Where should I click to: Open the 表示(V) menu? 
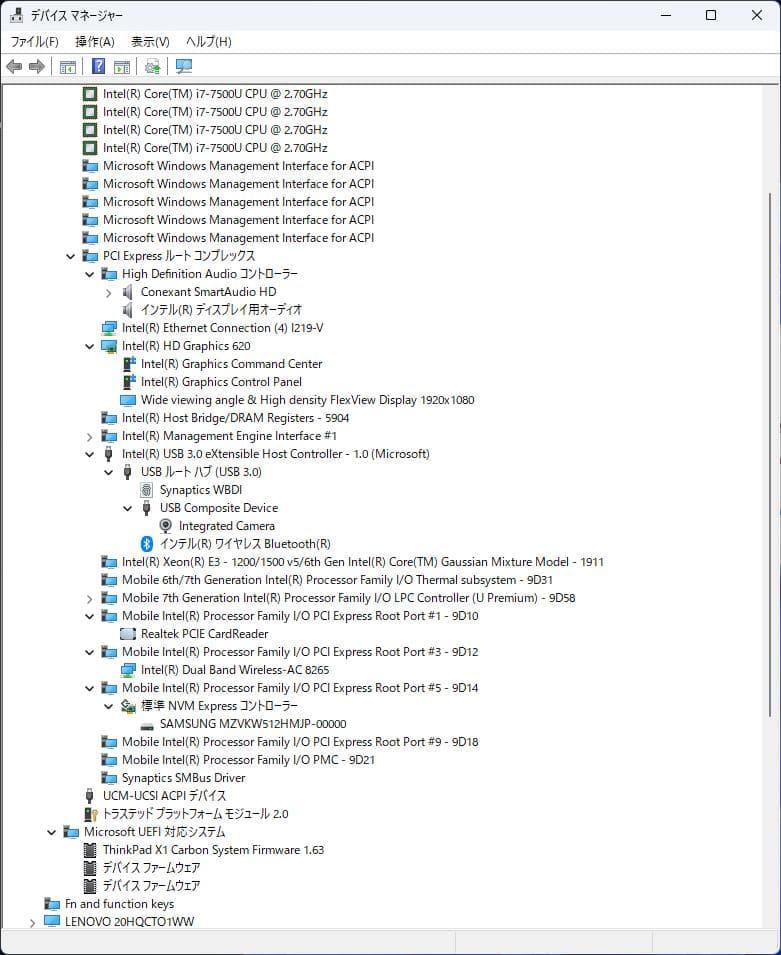pos(150,41)
